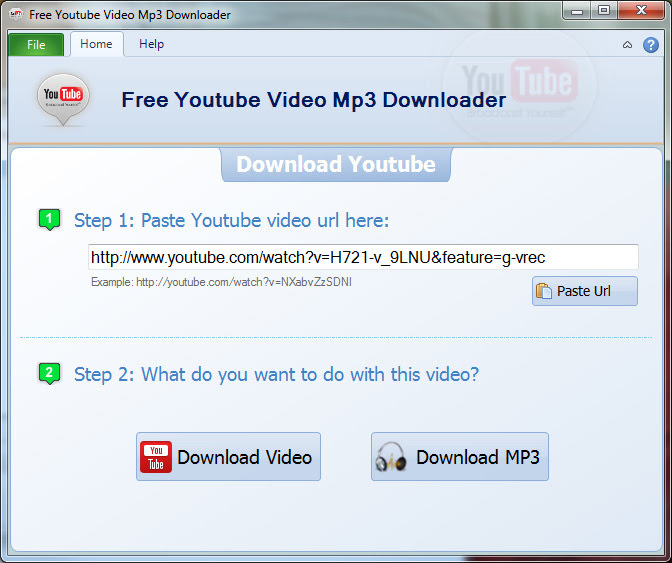Open the green File menu

(36, 45)
